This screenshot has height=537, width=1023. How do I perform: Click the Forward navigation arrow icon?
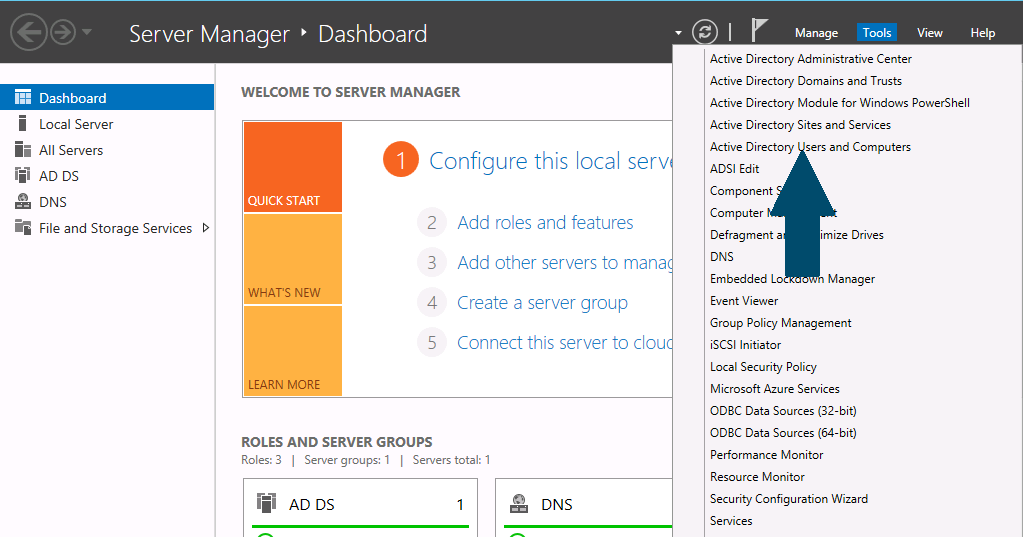(x=63, y=32)
